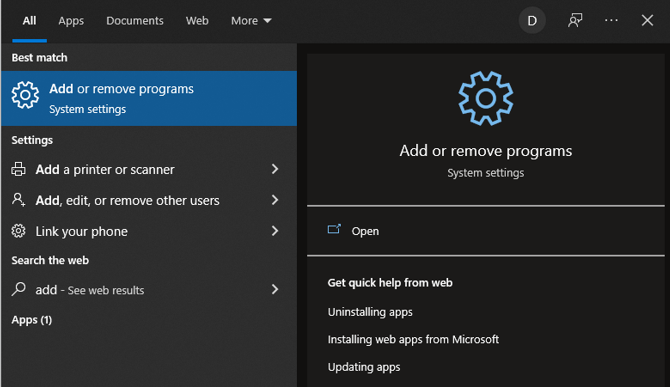Switch to the All tab
This screenshot has width=670, height=387.
[x=29, y=21]
